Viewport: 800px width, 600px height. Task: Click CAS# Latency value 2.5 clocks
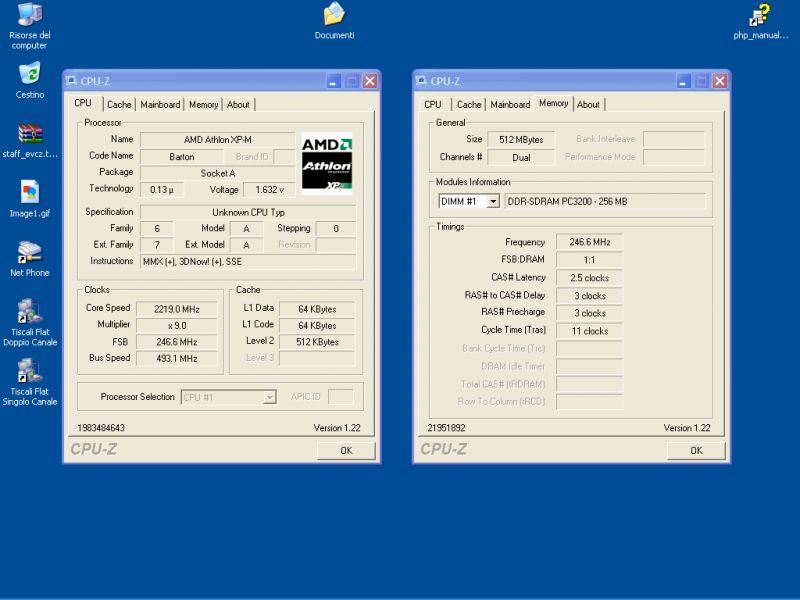[x=590, y=278]
